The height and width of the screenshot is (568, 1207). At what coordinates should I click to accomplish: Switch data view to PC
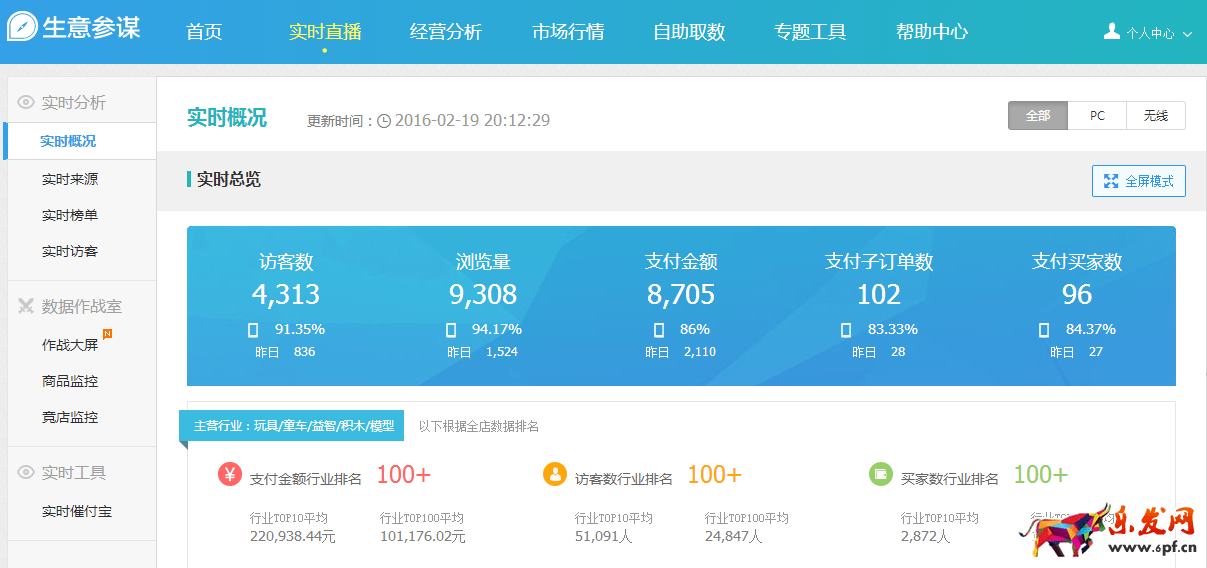click(1097, 116)
